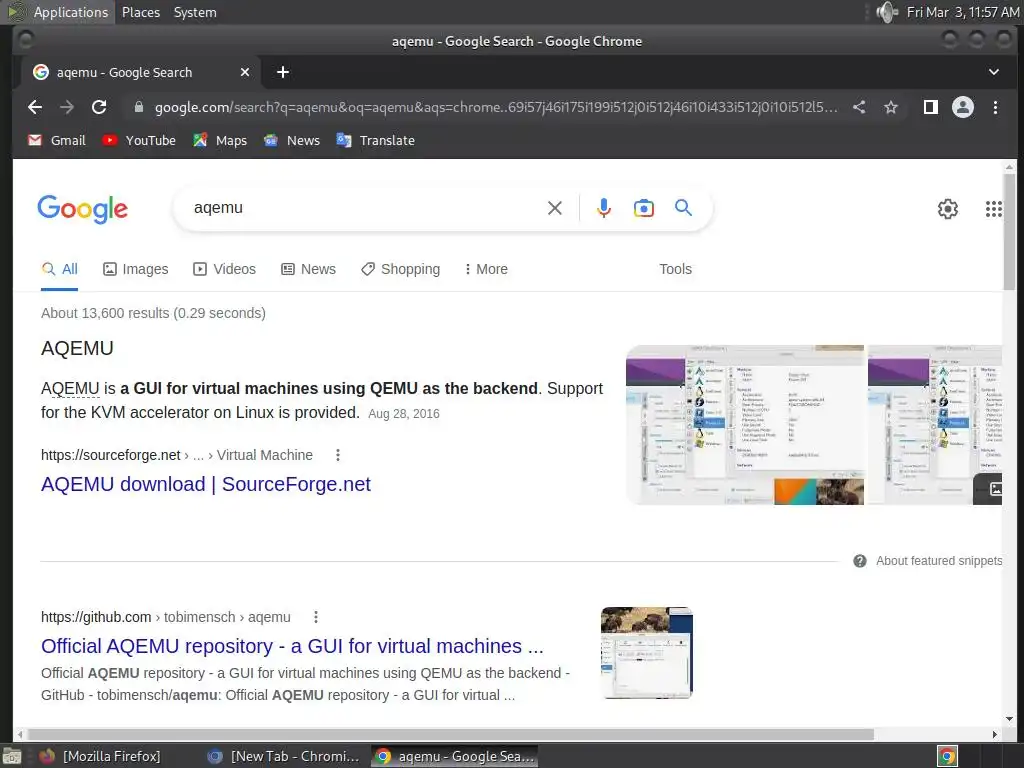This screenshot has width=1024, height=768.
Task: Open Google quick settings gear
Action: (x=948, y=209)
